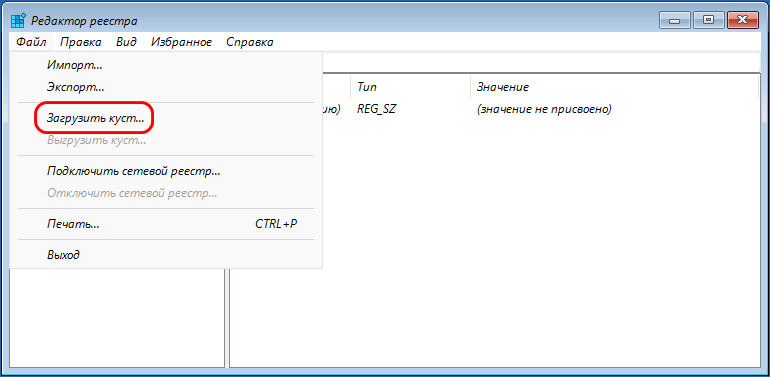The width and height of the screenshot is (770, 377).
Task: Minimize the Редактор реестра window
Action: (x=675, y=20)
